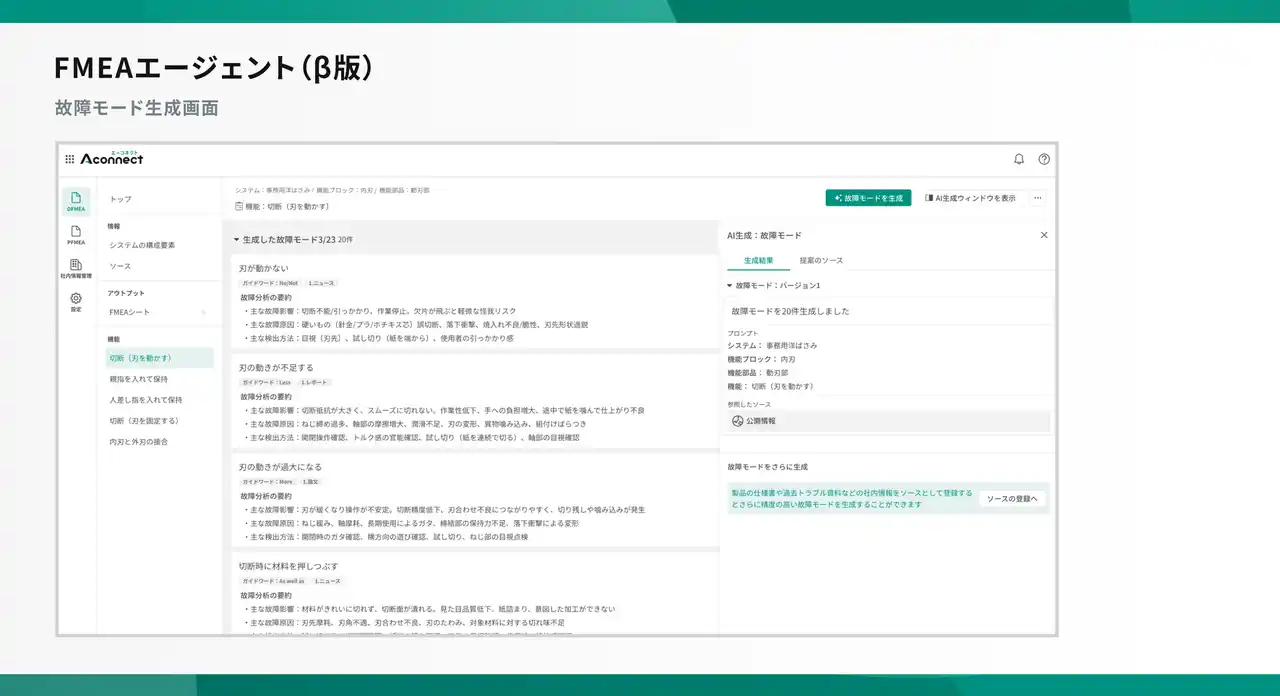Open the app grid menu beside Aconnect

tap(69, 159)
